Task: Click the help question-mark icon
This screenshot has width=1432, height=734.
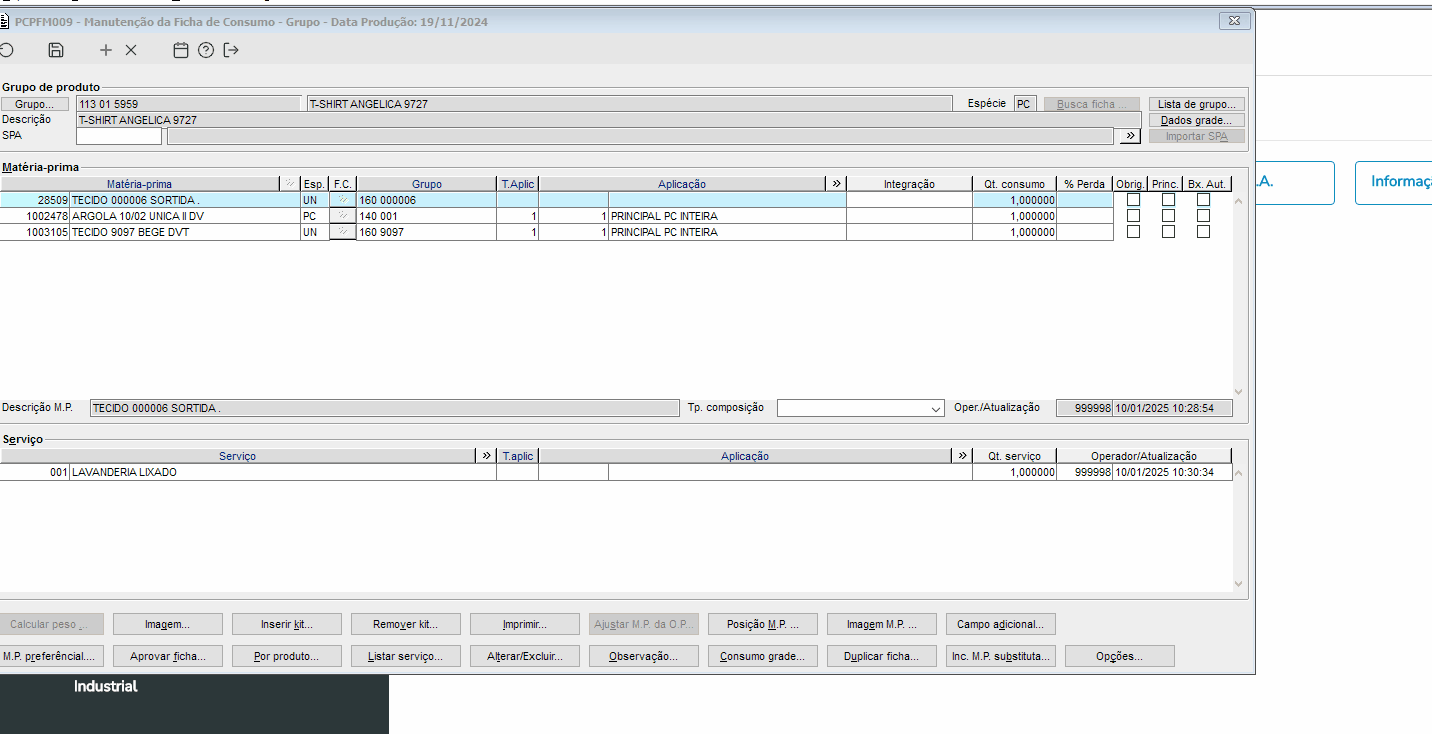Action: tap(206, 50)
